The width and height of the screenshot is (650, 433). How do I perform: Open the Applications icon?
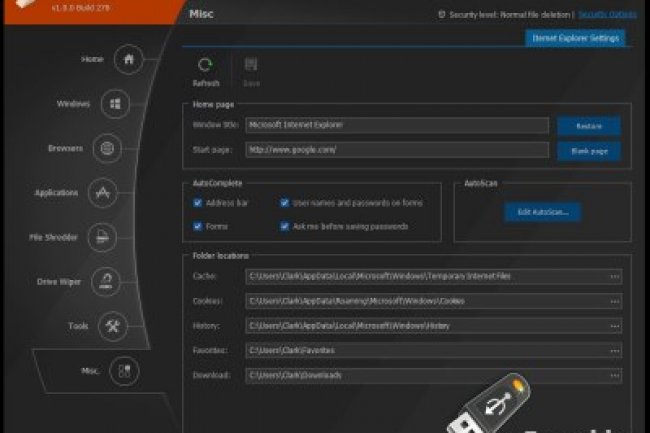point(103,193)
